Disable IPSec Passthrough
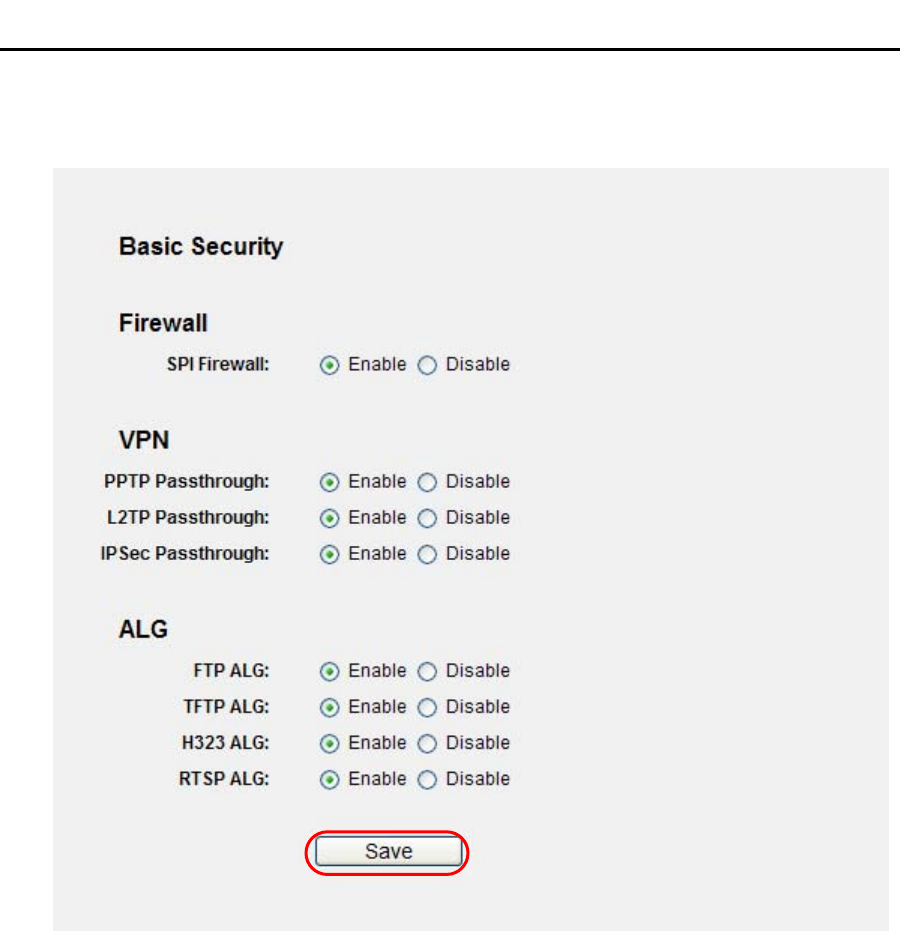 click(x=427, y=555)
